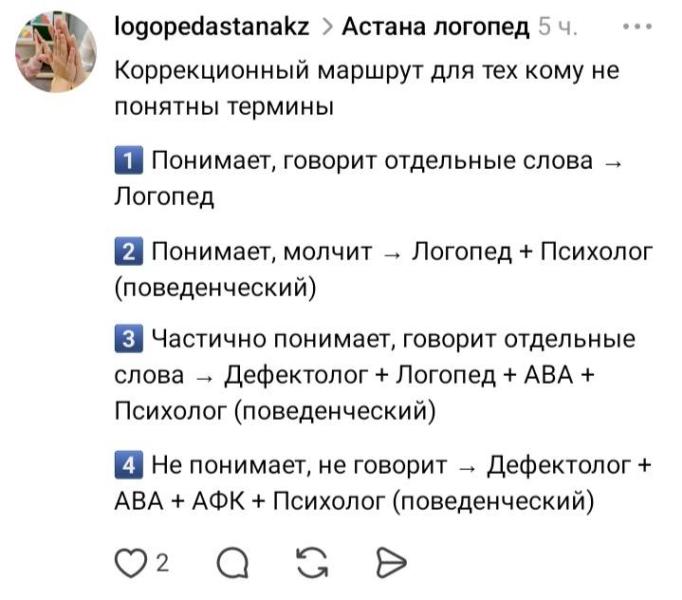
Task: Open the Астана логопед topic
Action: coord(436,27)
